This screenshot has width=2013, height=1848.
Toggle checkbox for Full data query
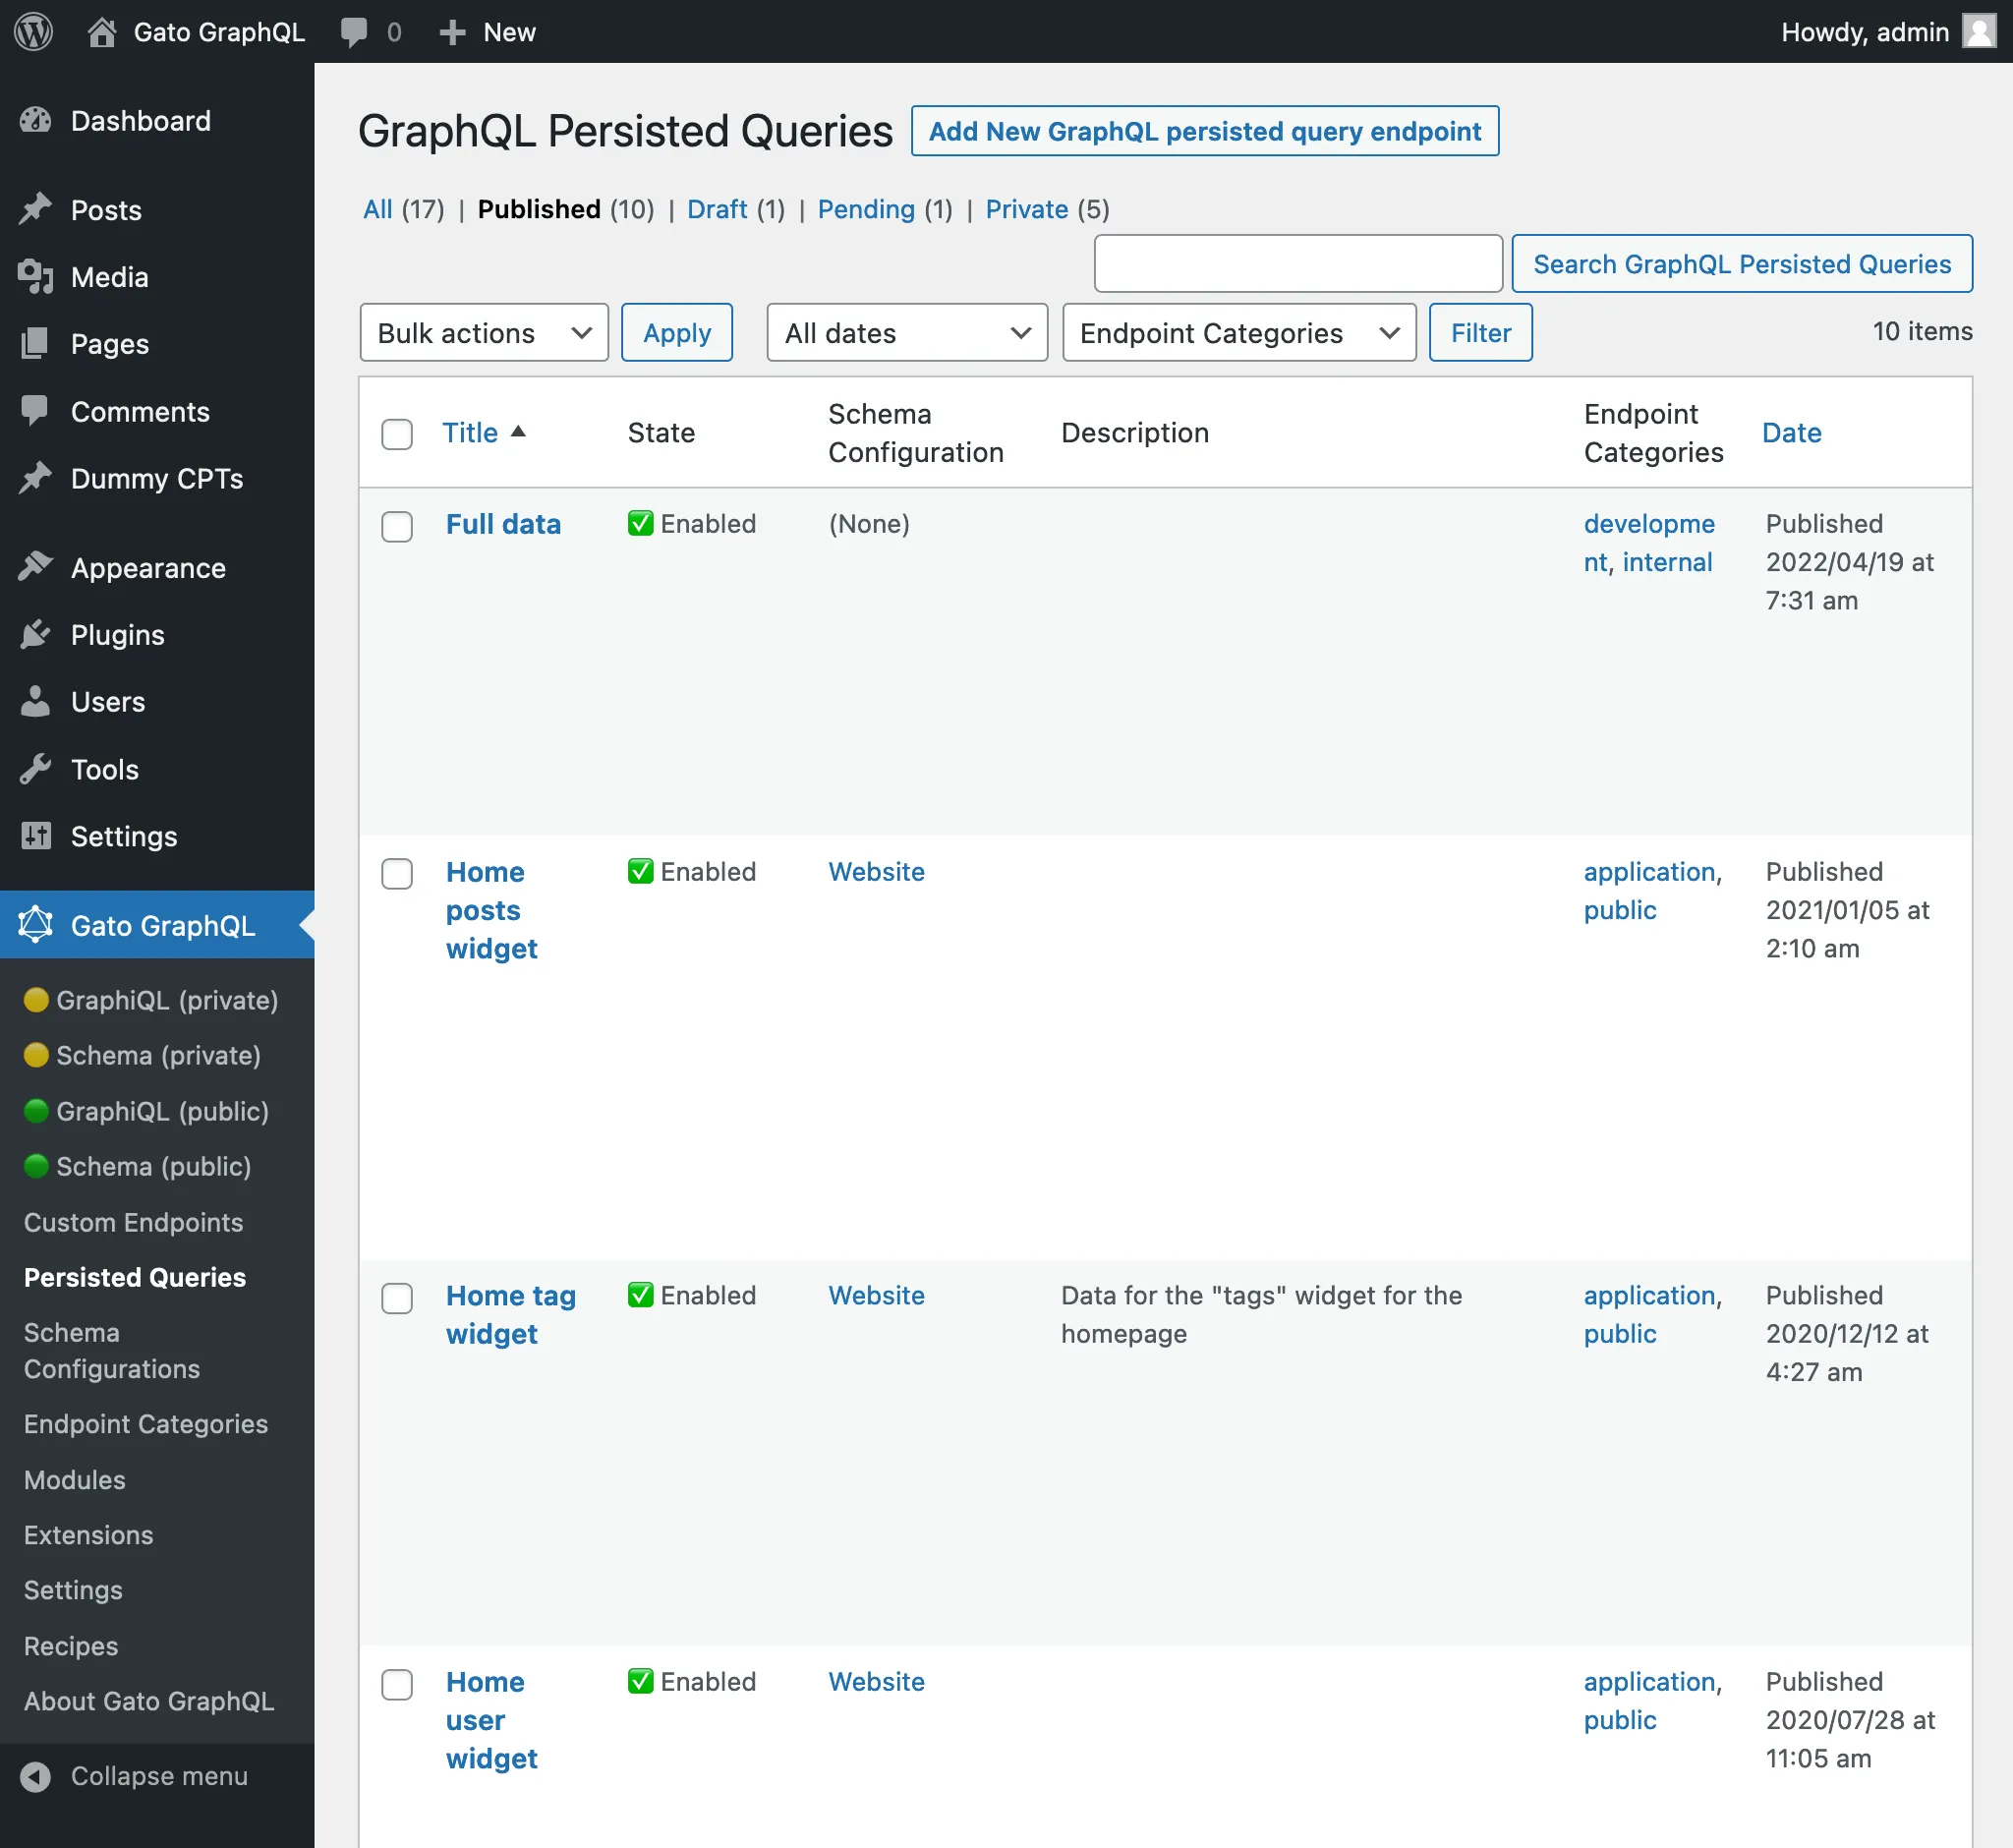[x=398, y=523]
